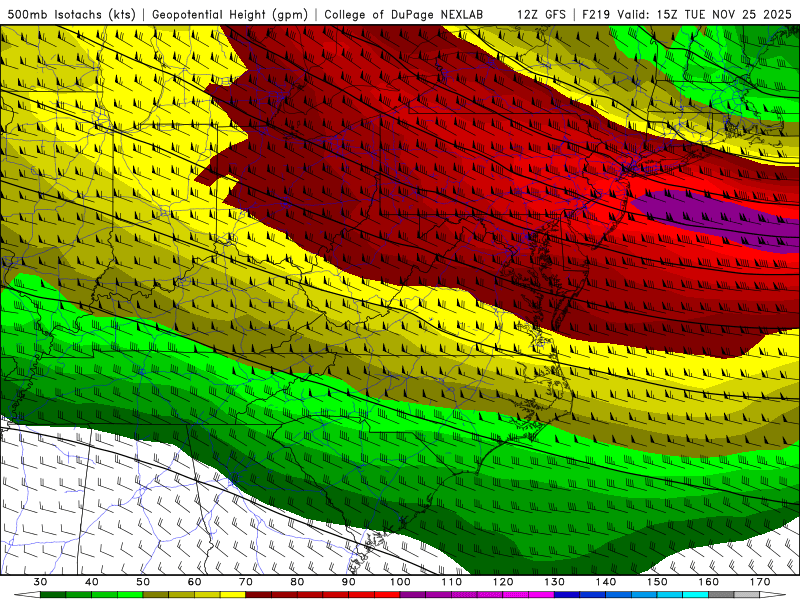The height and width of the screenshot is (600, 800).
Task: Select the olive swatch starting at 50
Action: coord(156,595)
